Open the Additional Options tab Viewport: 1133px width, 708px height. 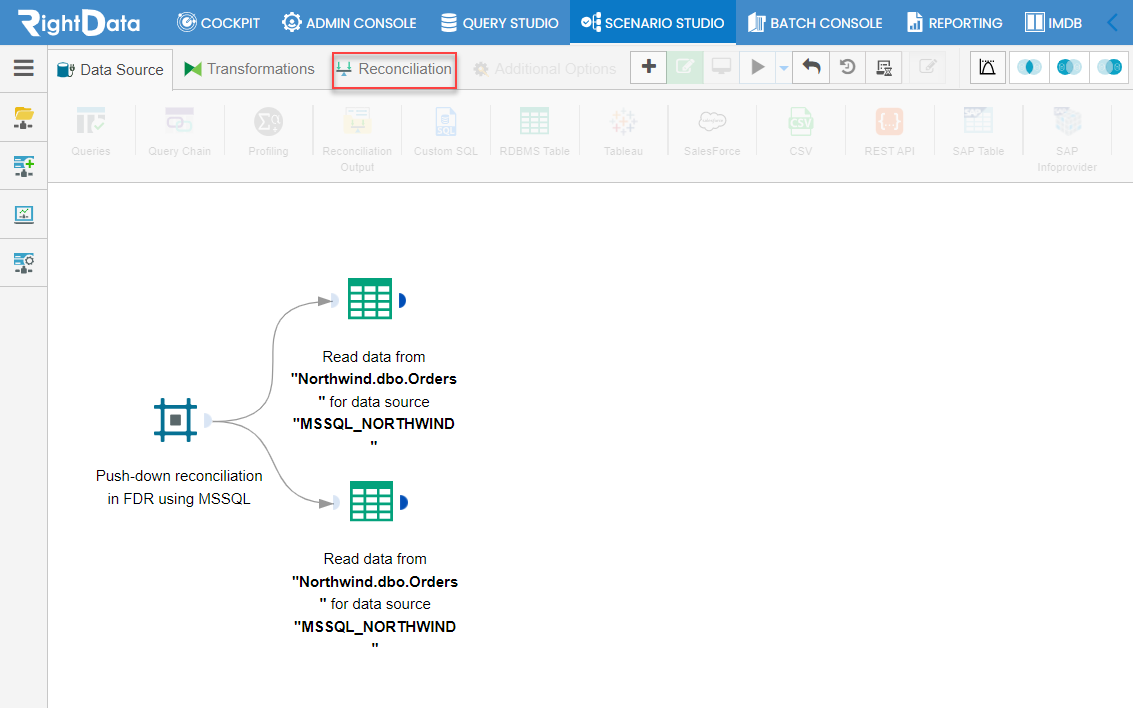pos(544,69)
